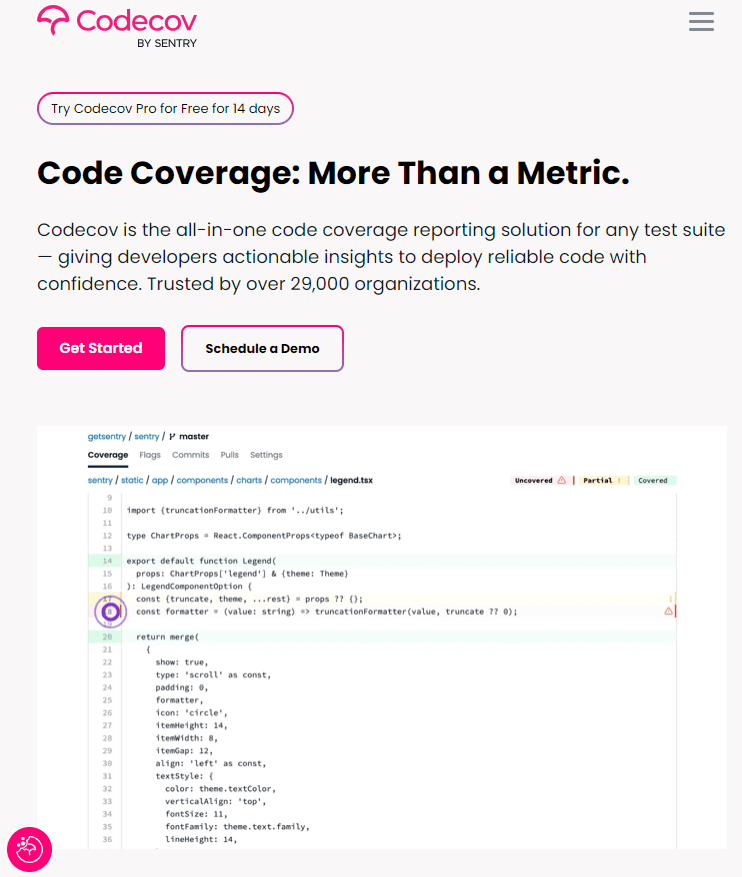Image resolution: width=742 pixels, height=877 pixels.
Task: Open the Flags tab
Action: pos(150,455)
